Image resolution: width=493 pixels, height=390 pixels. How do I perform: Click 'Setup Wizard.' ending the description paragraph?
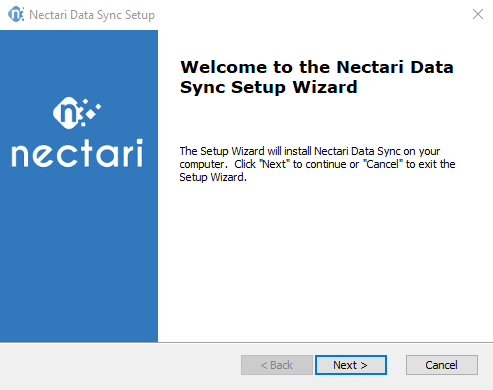(x=213, y=177)
